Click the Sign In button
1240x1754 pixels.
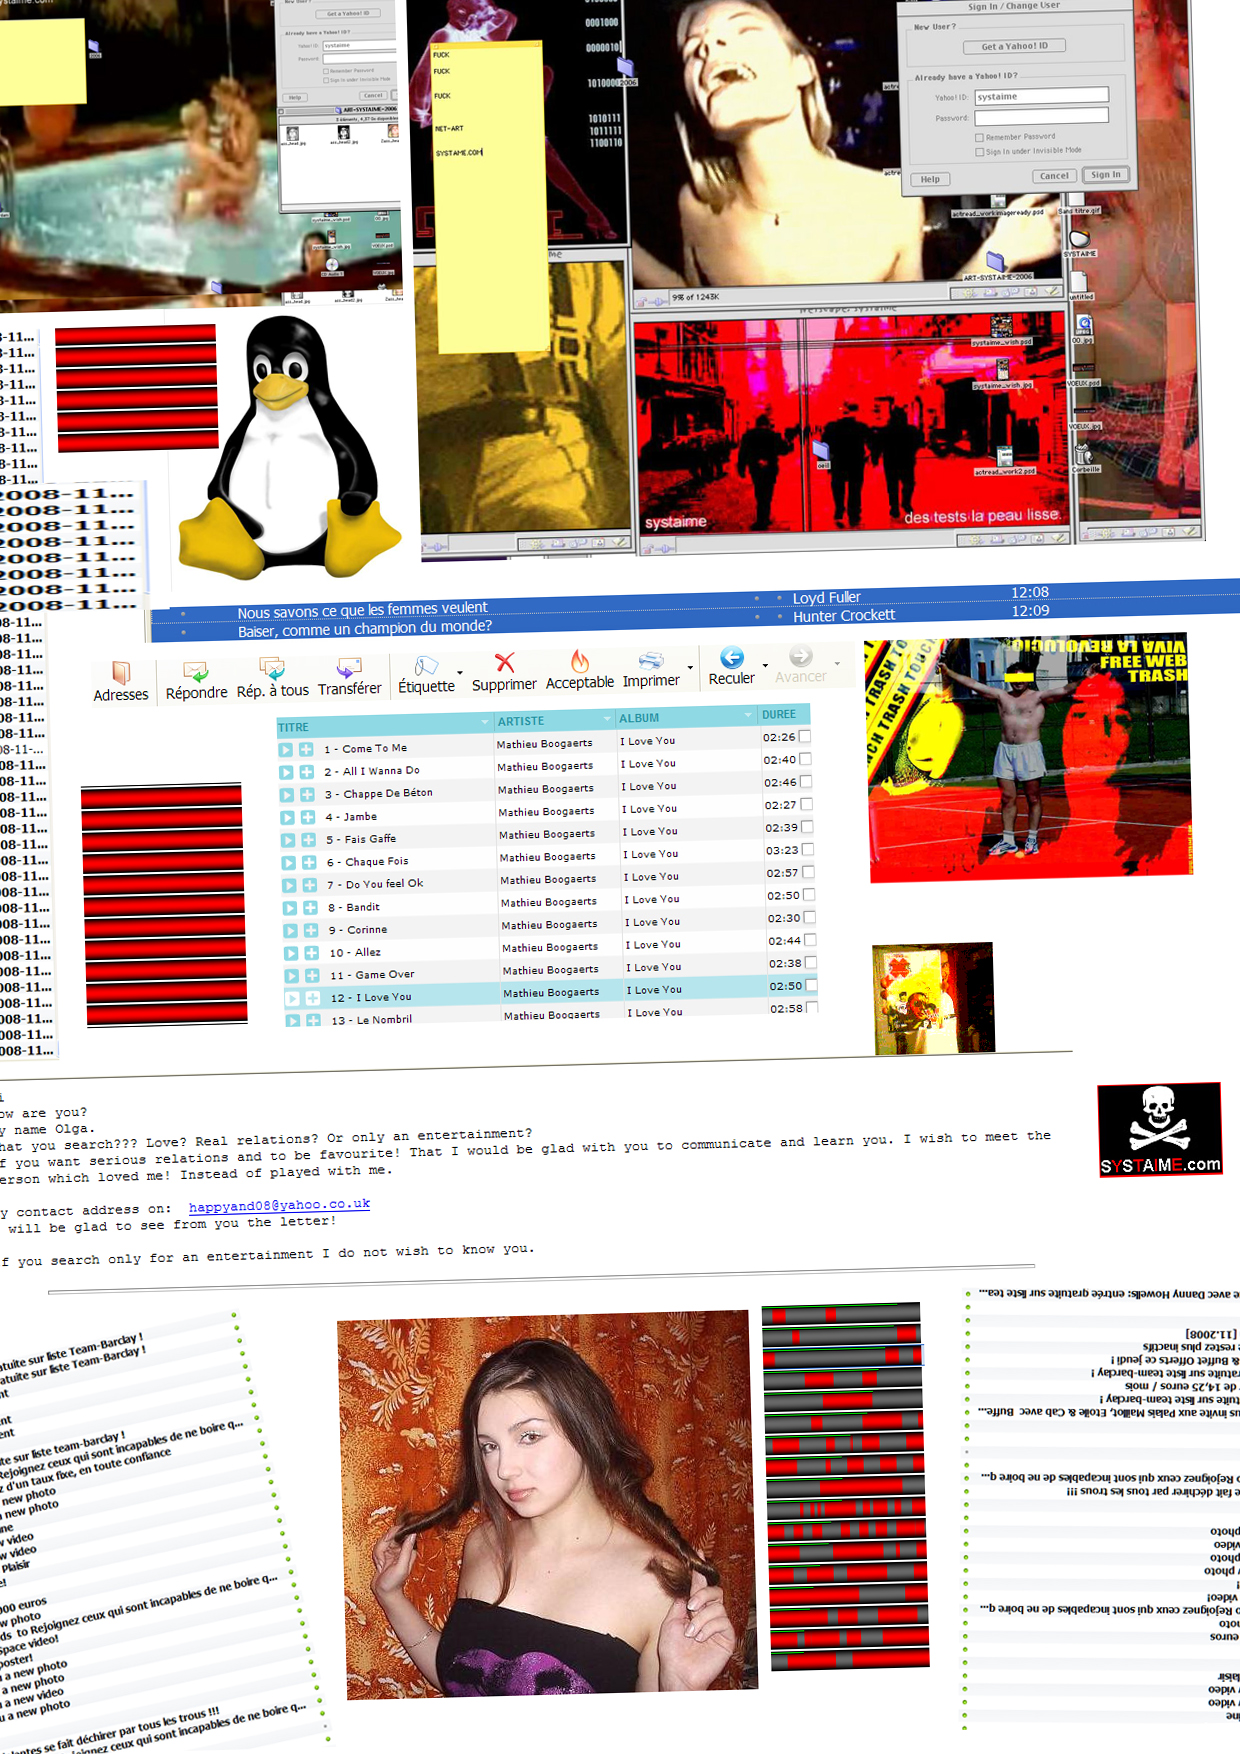click(1106, 175)
